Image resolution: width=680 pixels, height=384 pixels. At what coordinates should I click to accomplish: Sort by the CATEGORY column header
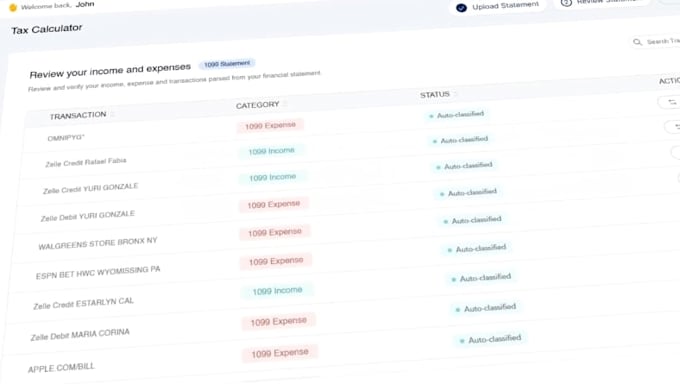tap(258, 105)
